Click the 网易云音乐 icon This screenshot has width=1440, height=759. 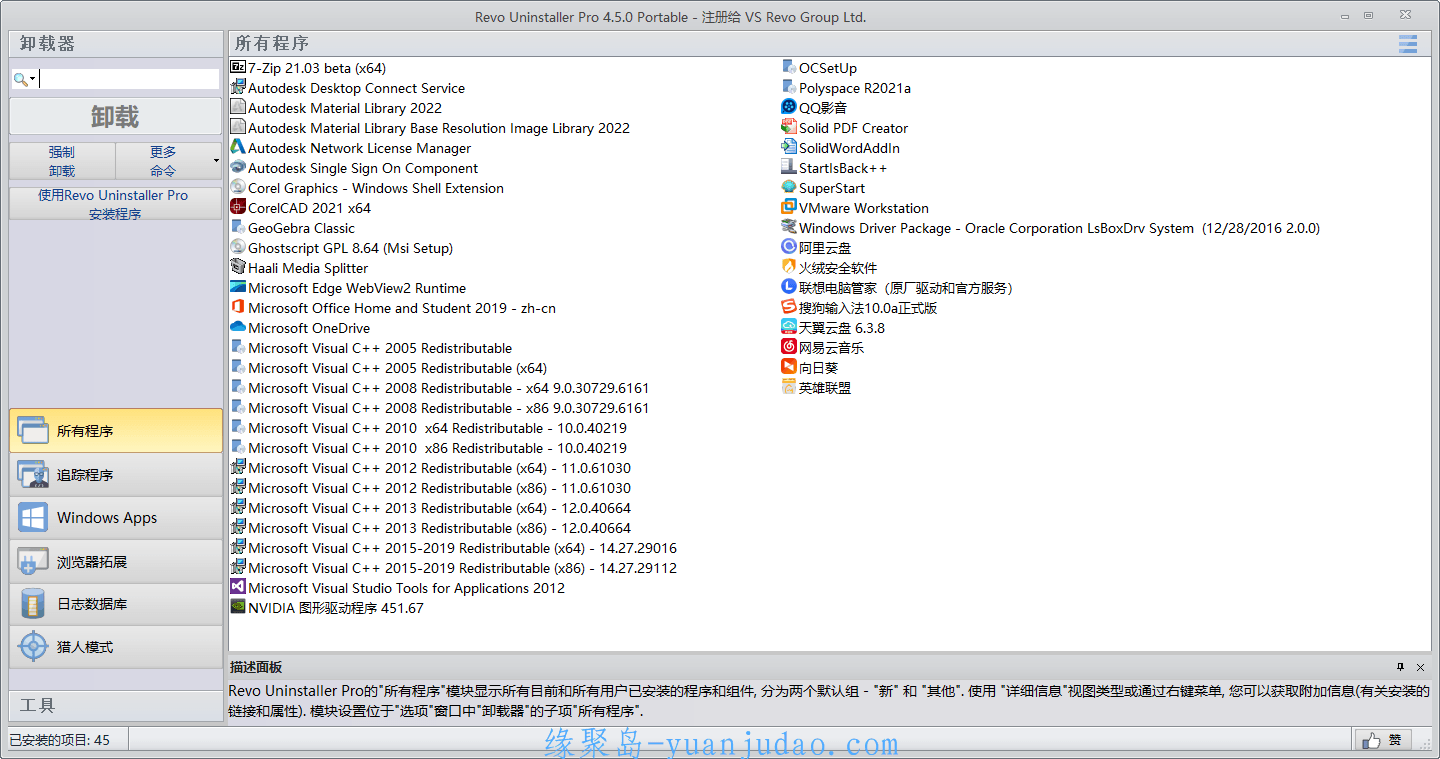tap(789, 347)
